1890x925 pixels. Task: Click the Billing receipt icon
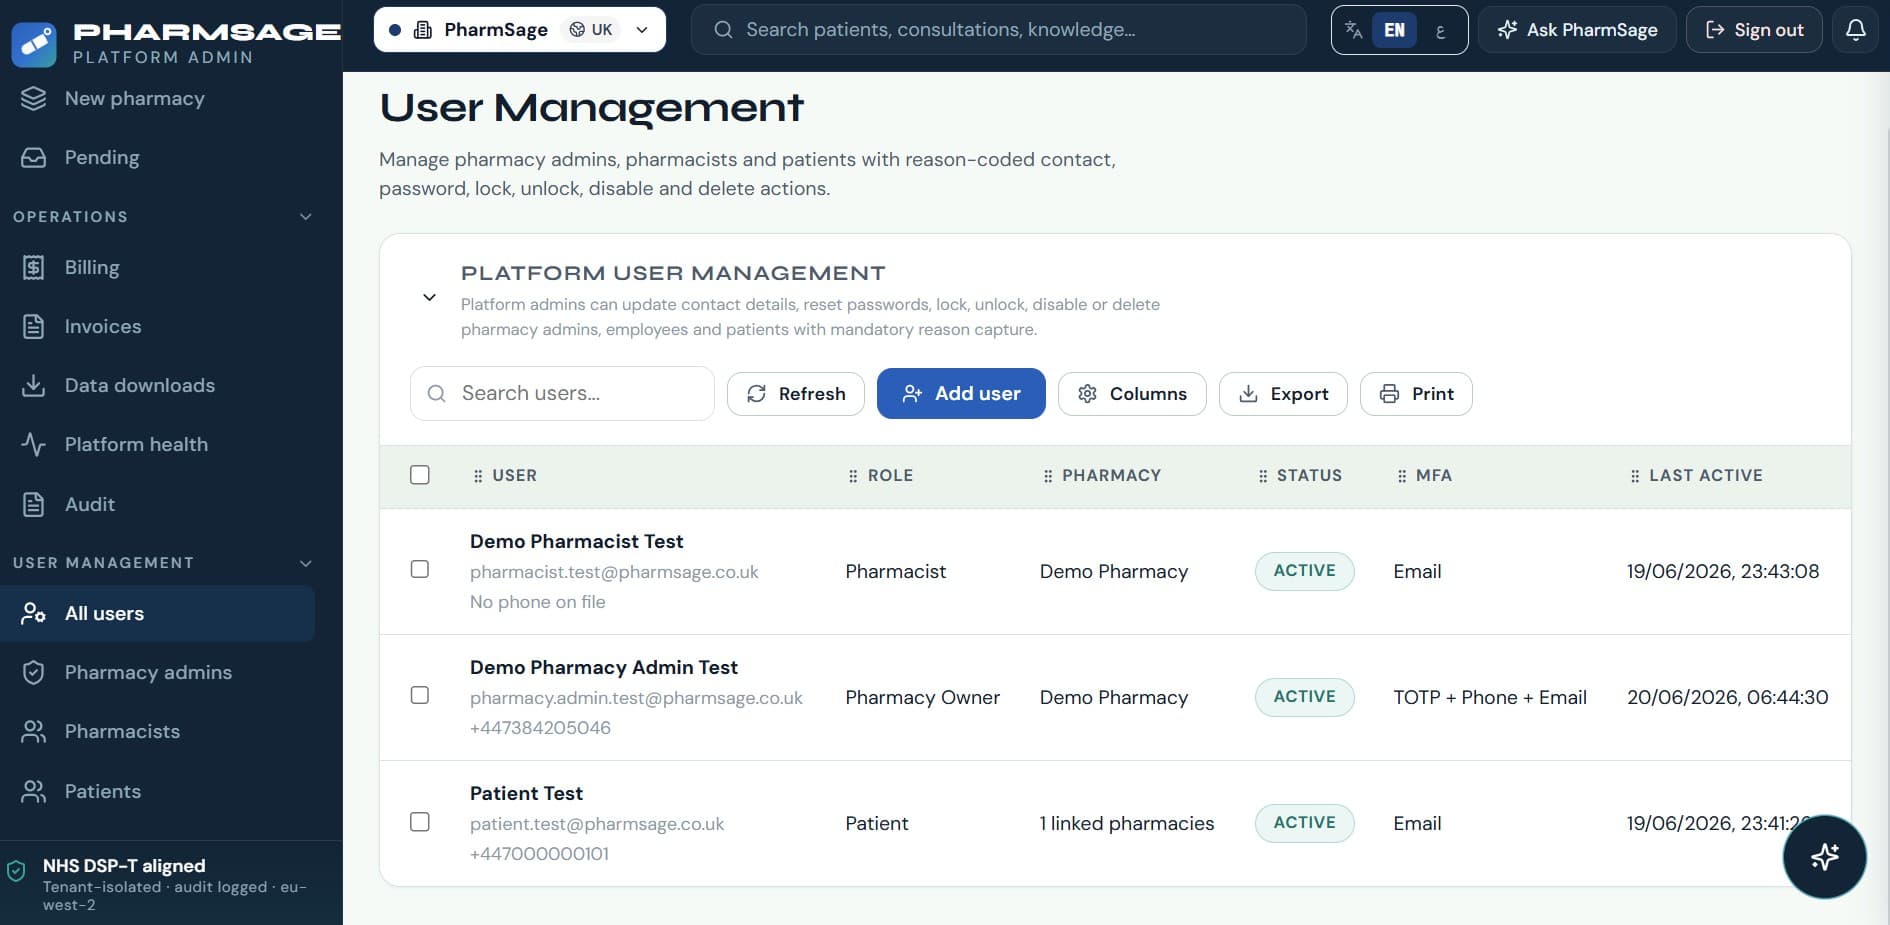(x=34, y=267)
